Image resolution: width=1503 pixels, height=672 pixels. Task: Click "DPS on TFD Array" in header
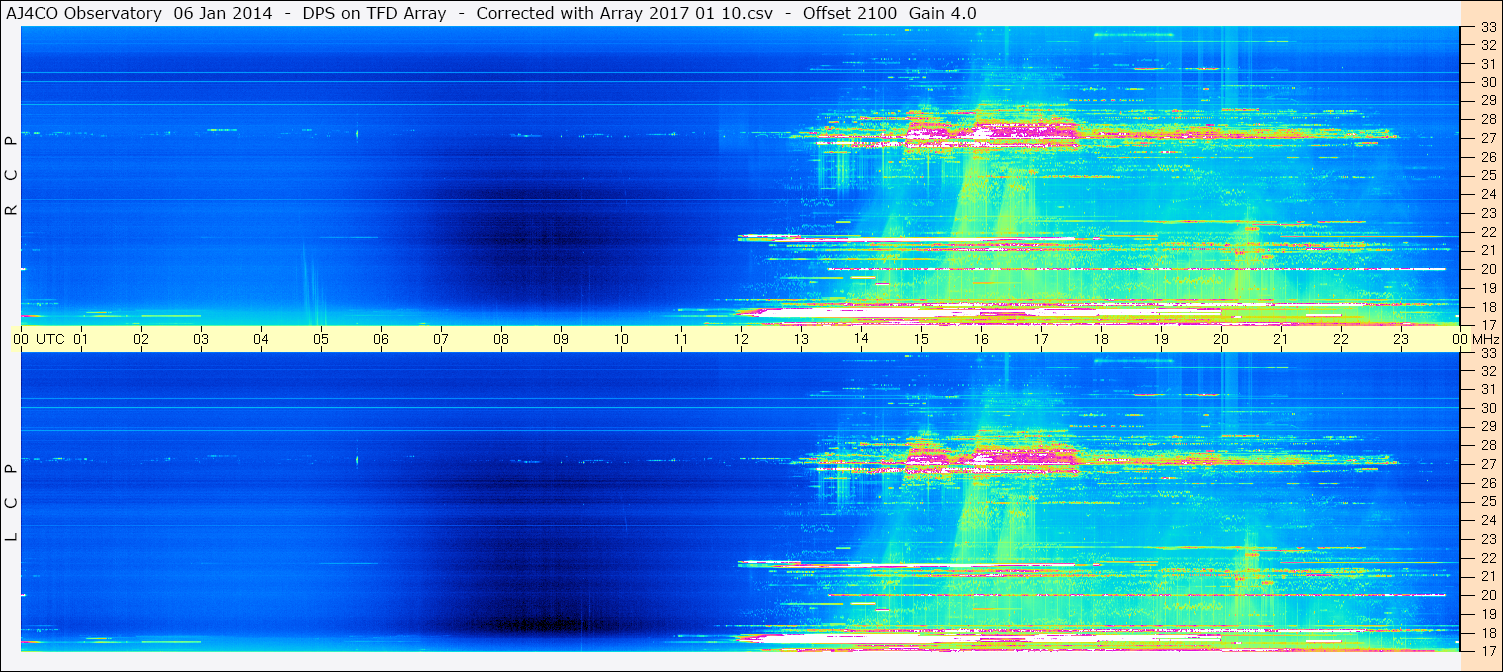point(373,13)
